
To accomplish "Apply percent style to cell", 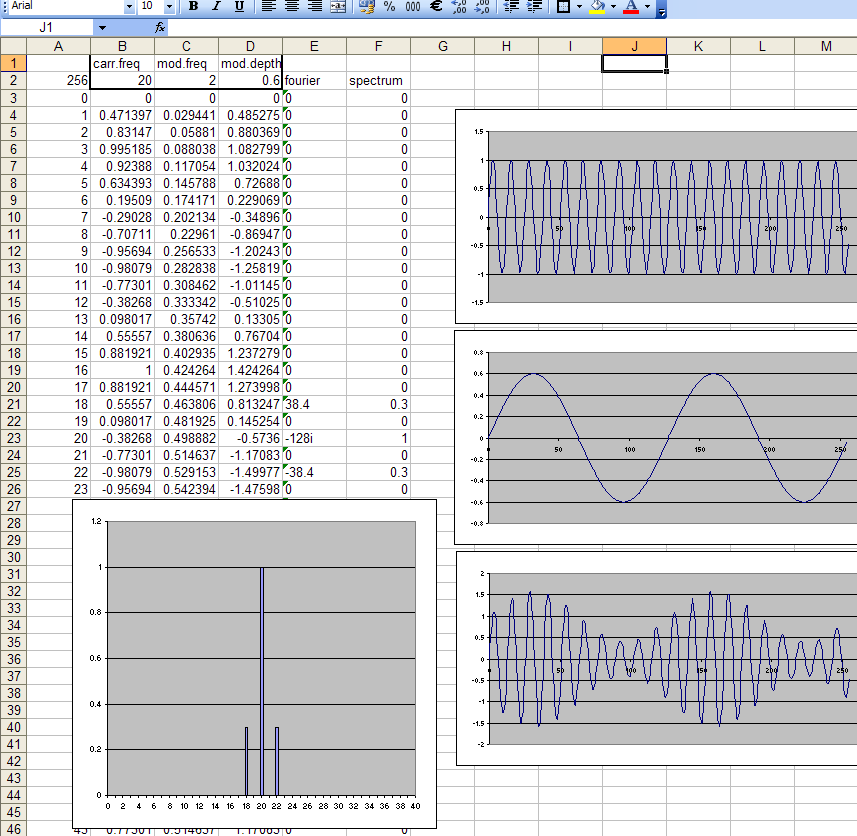I will 389,7.
